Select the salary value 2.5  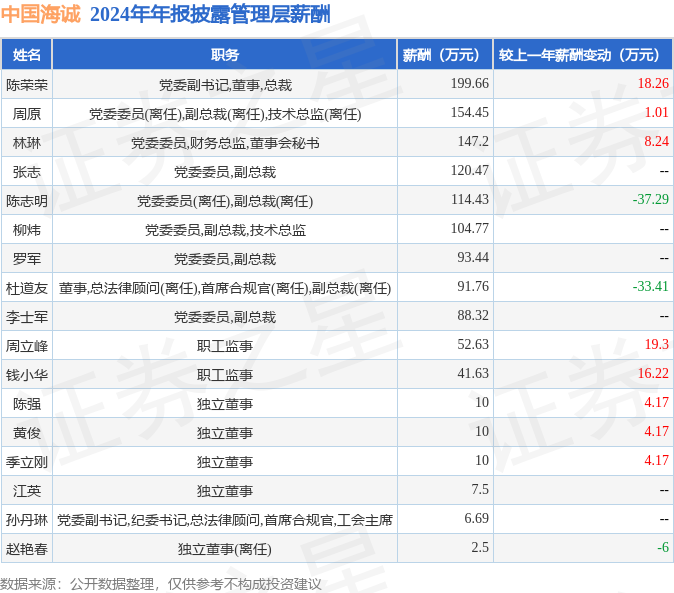480,547
